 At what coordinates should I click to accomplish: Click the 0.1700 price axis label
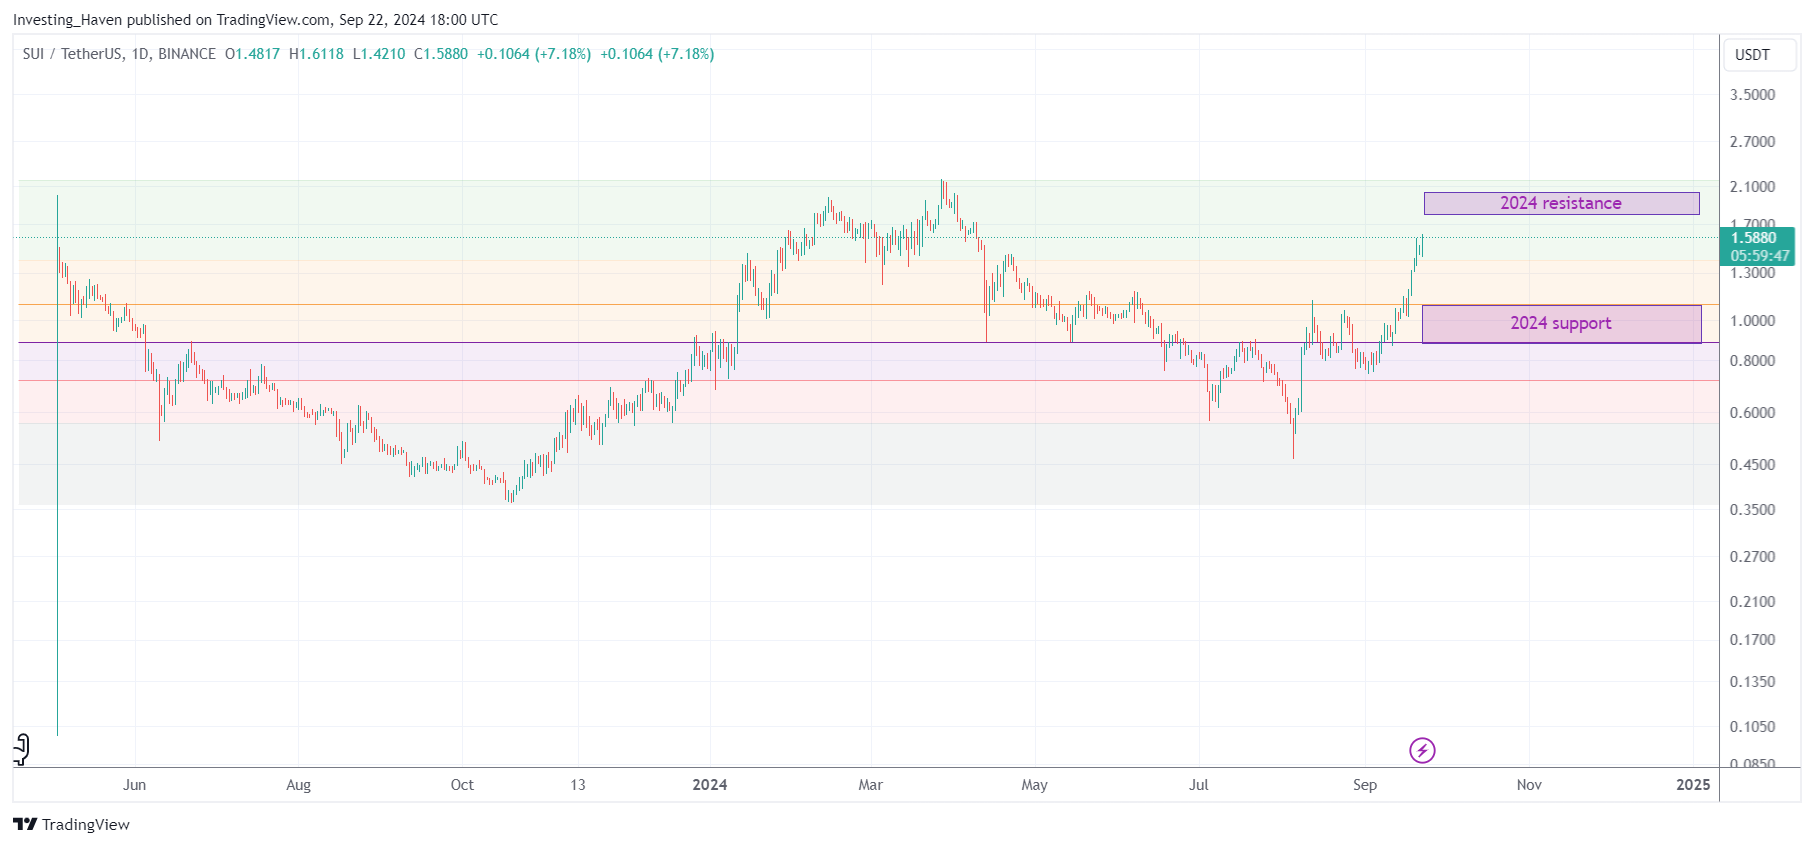click(1753, 640)
